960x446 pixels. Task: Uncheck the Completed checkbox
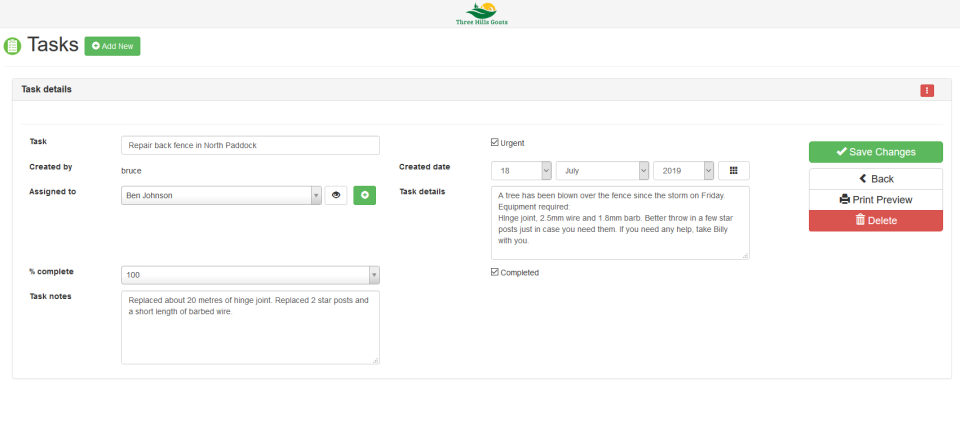pyautogui.click(x=495, y=272)
